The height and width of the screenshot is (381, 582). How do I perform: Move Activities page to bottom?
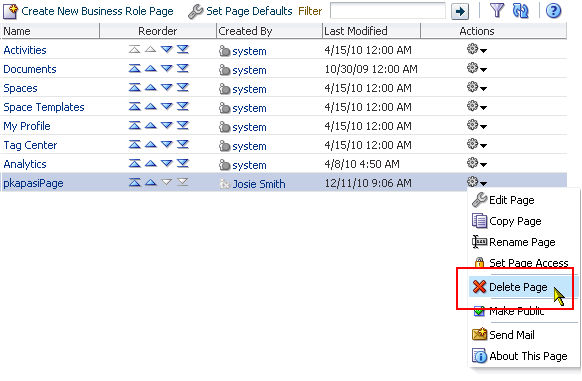183,49
